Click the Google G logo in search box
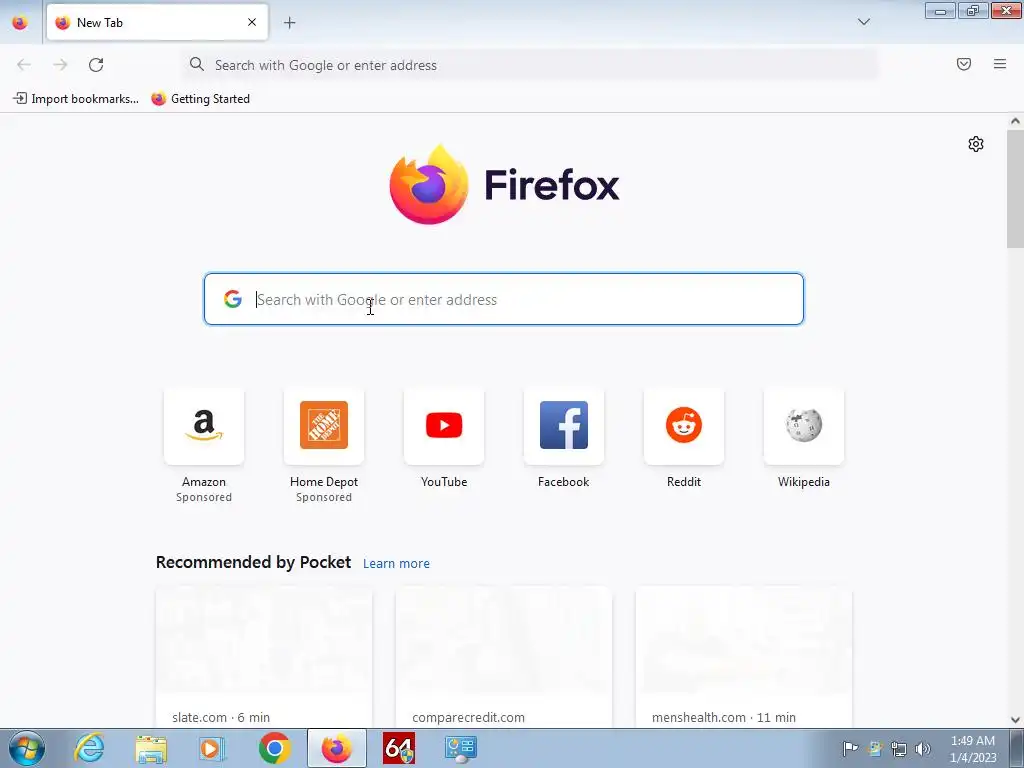The image size is (1024, 768). click(232, 299)
